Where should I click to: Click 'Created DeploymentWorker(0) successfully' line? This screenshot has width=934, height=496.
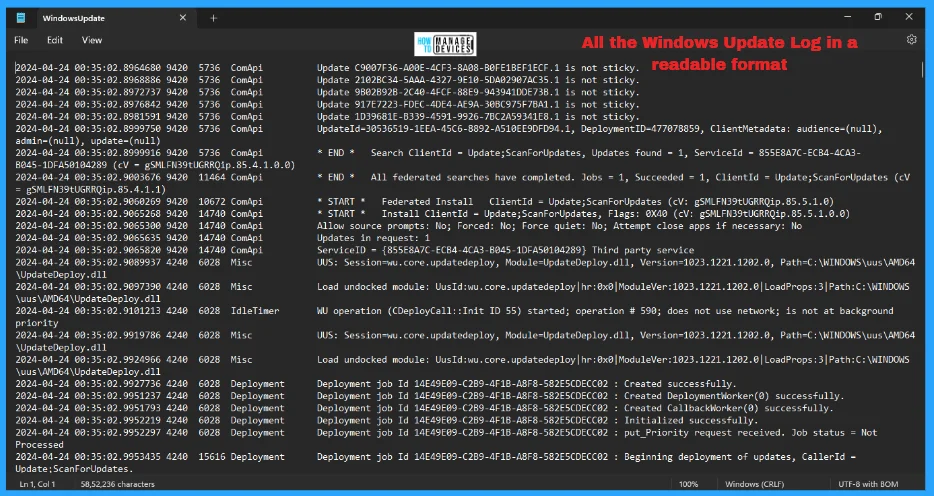(x=429, y=396)
